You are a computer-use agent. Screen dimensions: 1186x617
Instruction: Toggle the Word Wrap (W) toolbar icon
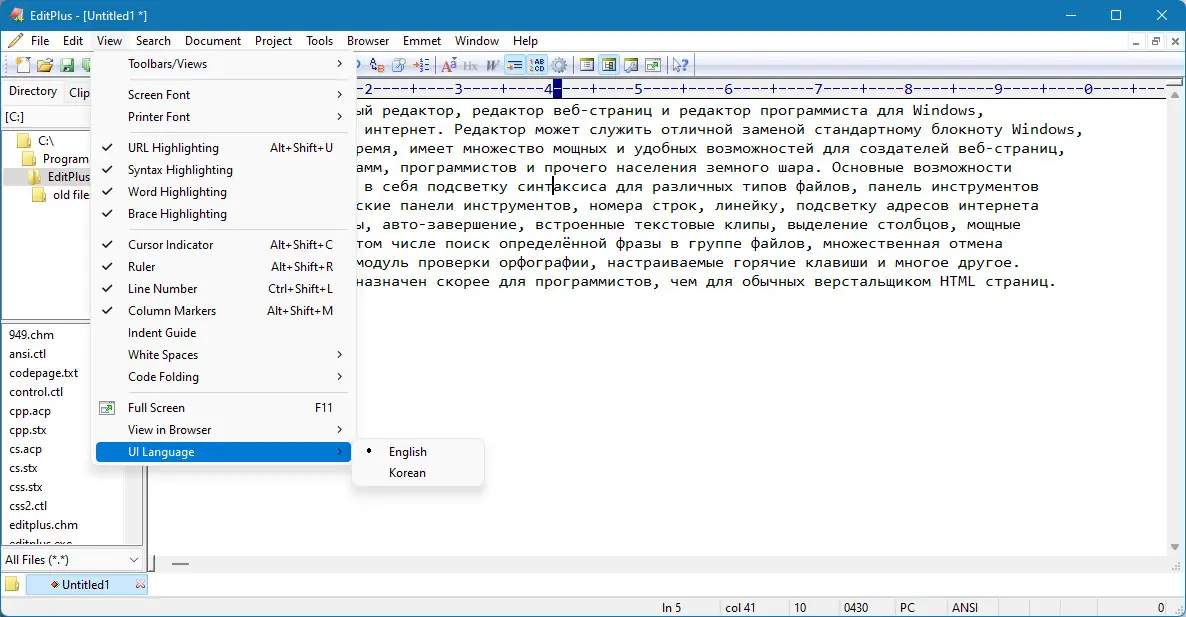pos(492,65)
